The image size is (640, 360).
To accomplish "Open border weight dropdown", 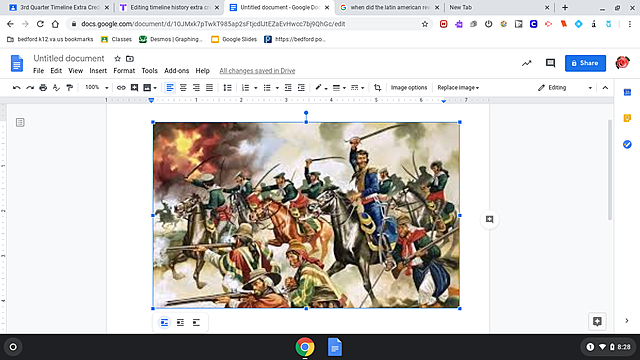I will [x=339, y=87].
